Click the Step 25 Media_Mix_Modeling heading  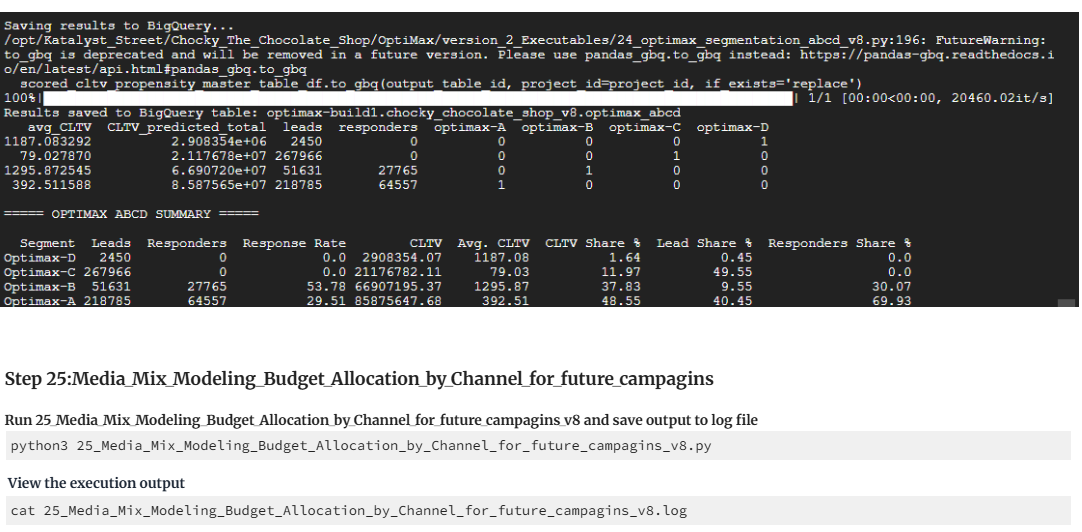359,379
